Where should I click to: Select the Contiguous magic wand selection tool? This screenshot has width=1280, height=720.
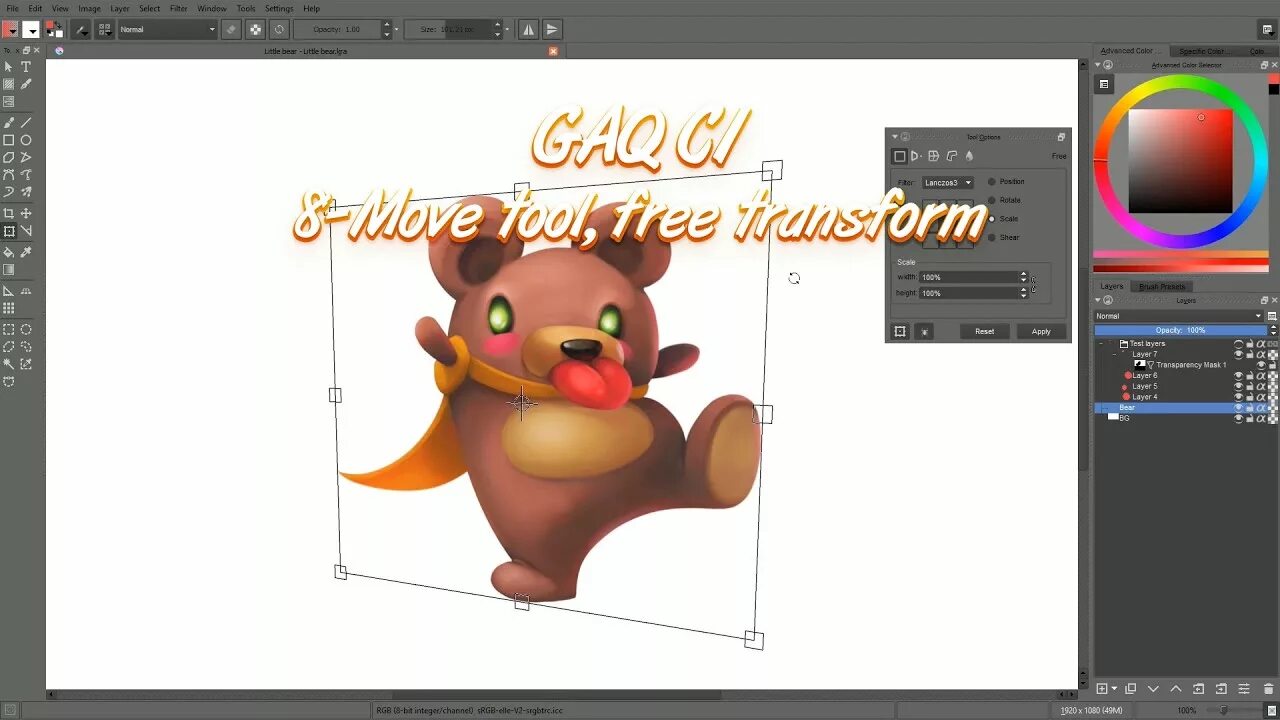pyautogui.click(x=9, y=364)
